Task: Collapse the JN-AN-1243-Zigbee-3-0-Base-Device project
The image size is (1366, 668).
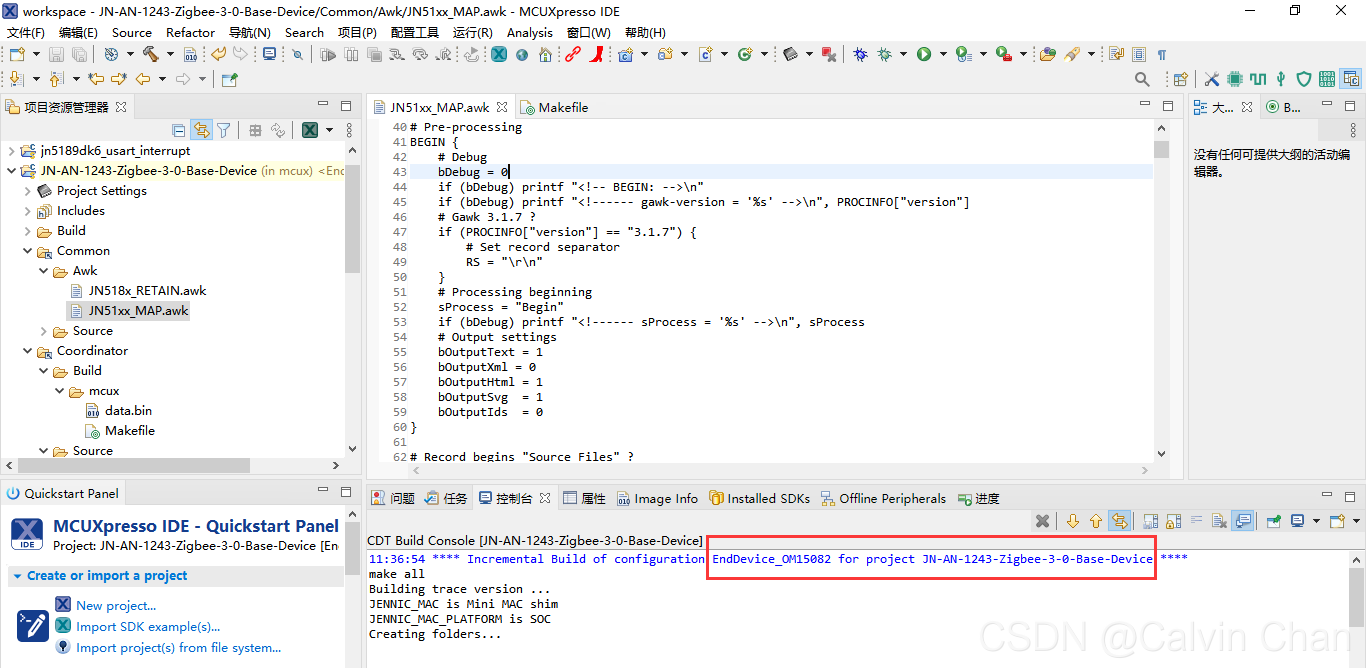Action: [x=11, y=171]
